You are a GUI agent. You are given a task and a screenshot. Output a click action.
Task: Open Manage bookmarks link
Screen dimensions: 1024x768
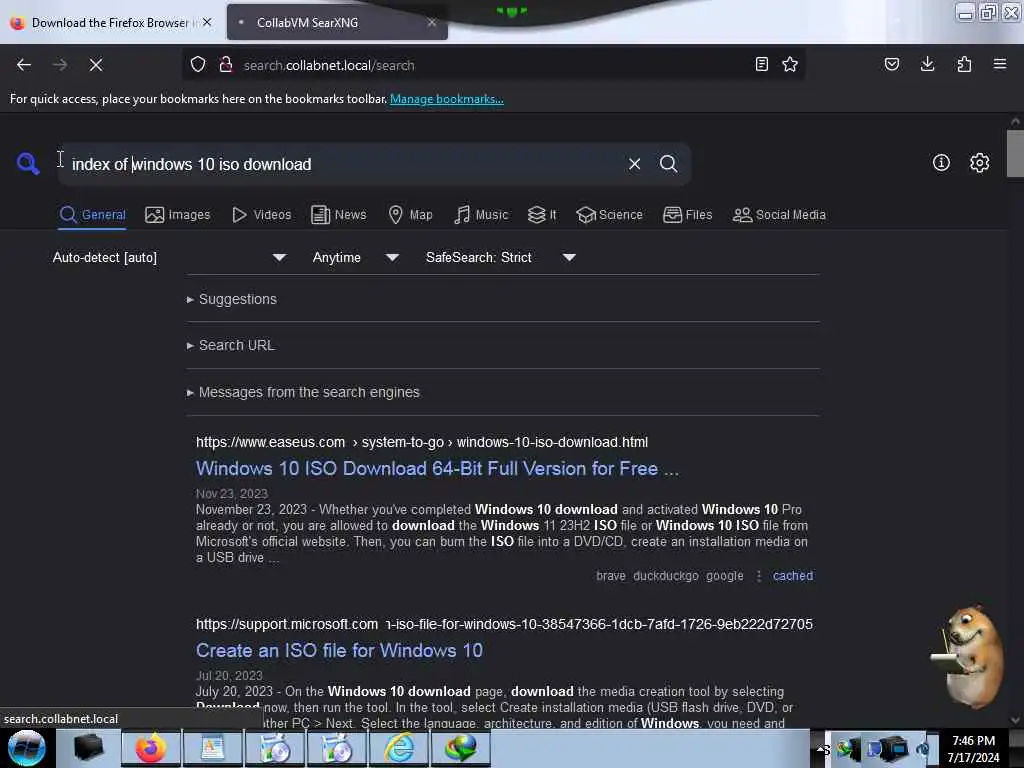click(x=447, y=99)
